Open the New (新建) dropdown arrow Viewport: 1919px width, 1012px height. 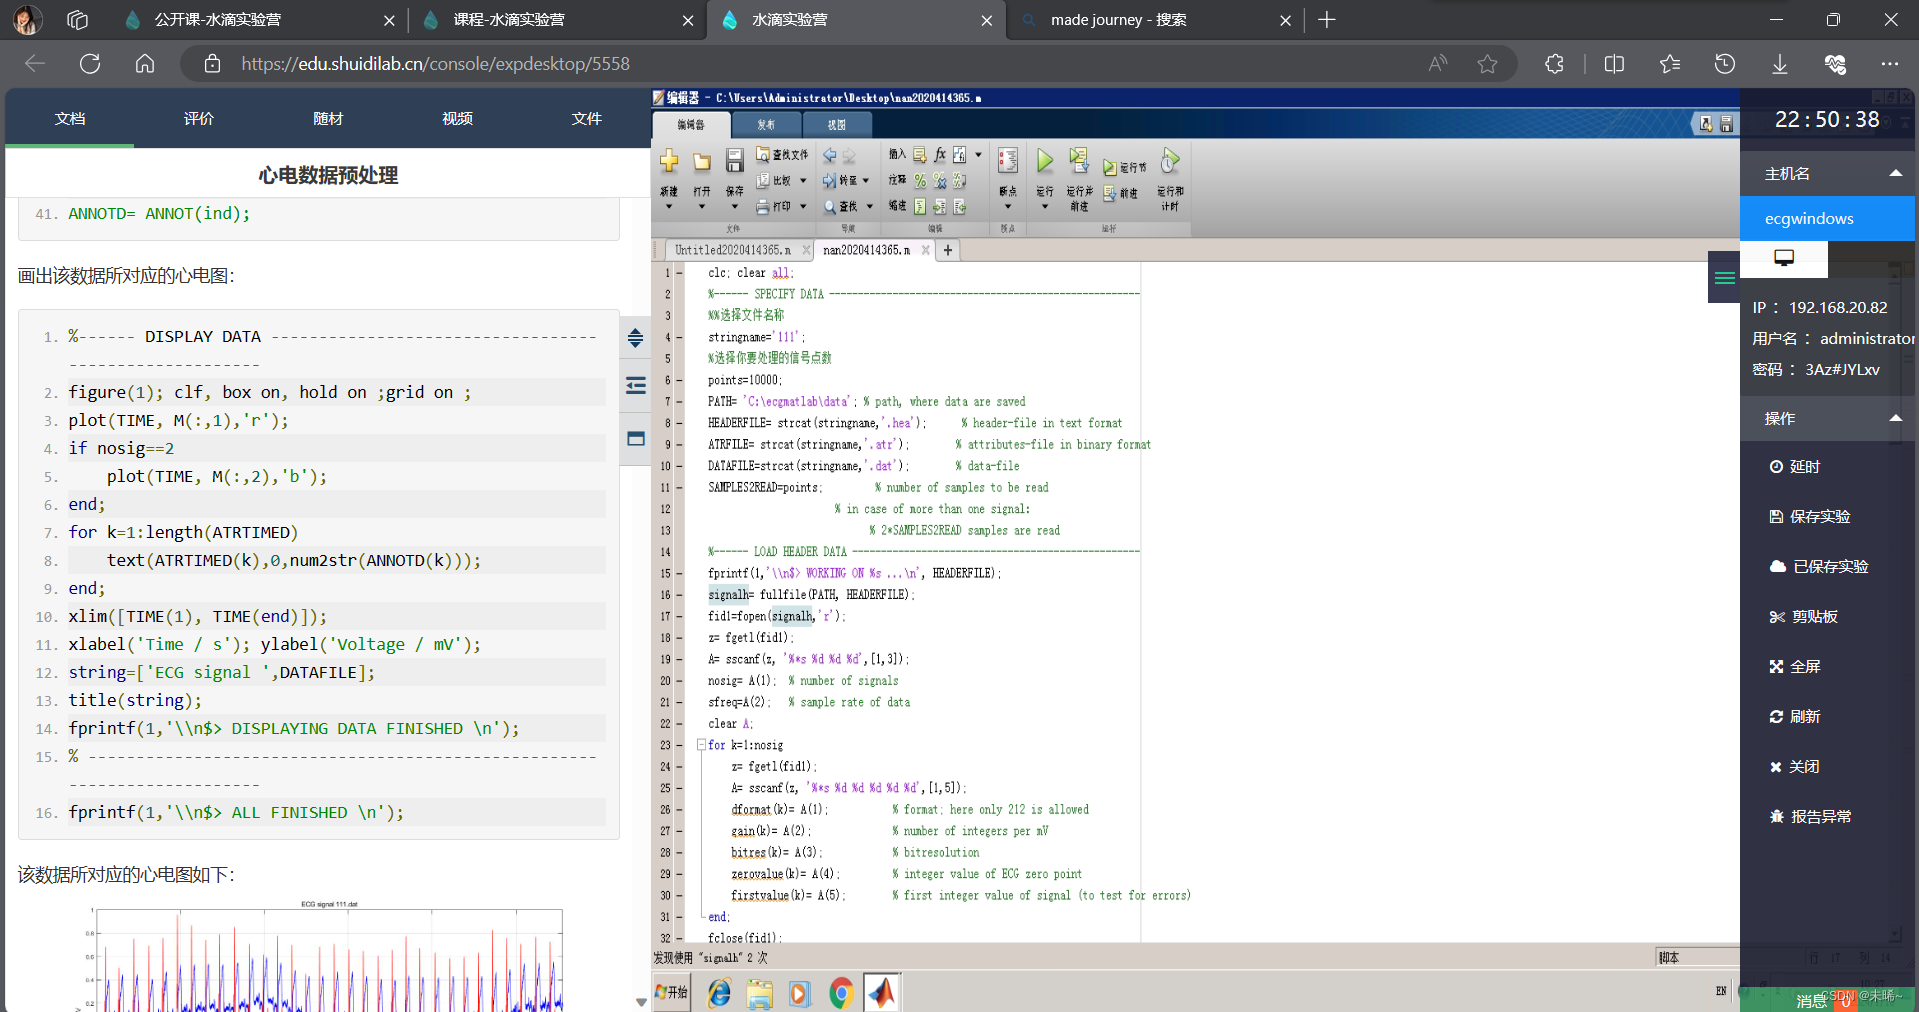(x=669, y=207)
